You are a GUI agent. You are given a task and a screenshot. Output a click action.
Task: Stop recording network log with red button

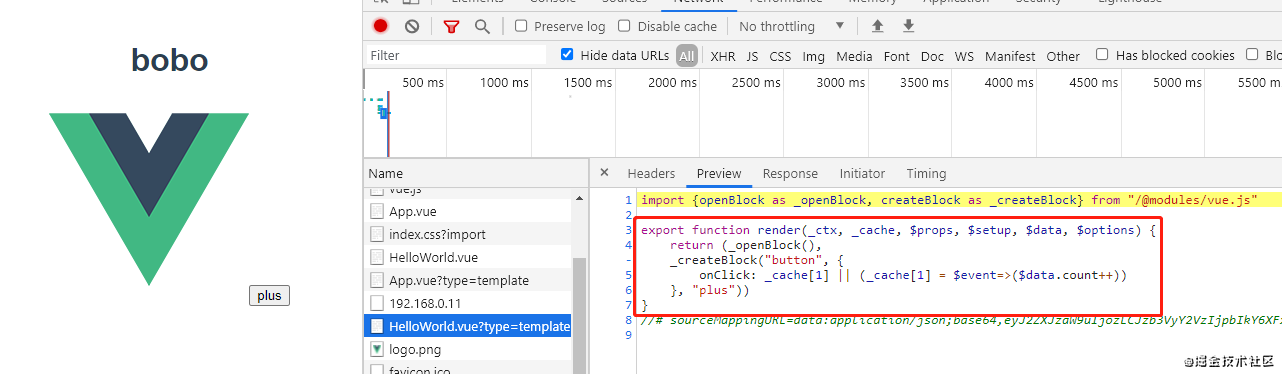pyautogui.click(x=381, y=26)
